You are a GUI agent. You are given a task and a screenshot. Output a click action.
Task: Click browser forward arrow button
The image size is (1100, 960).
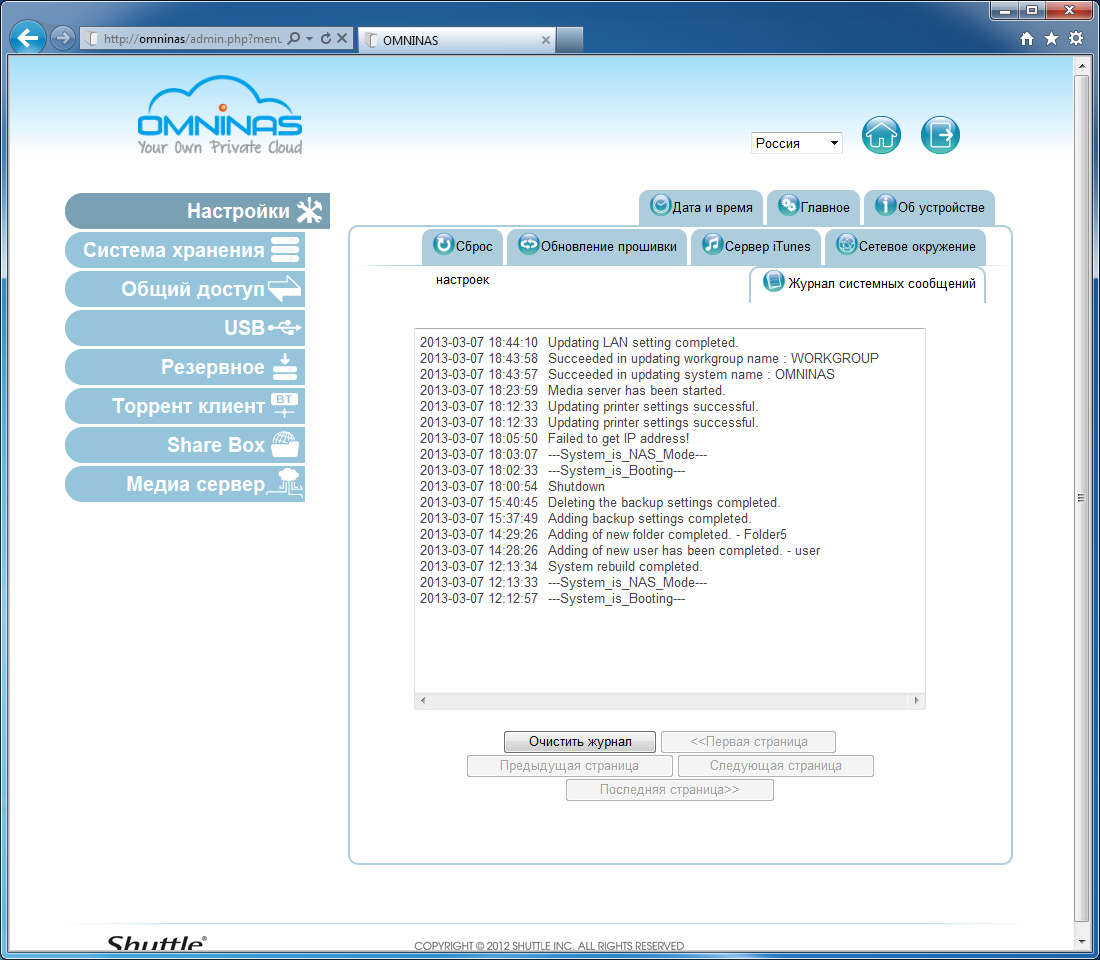click(x=63, y=38)
